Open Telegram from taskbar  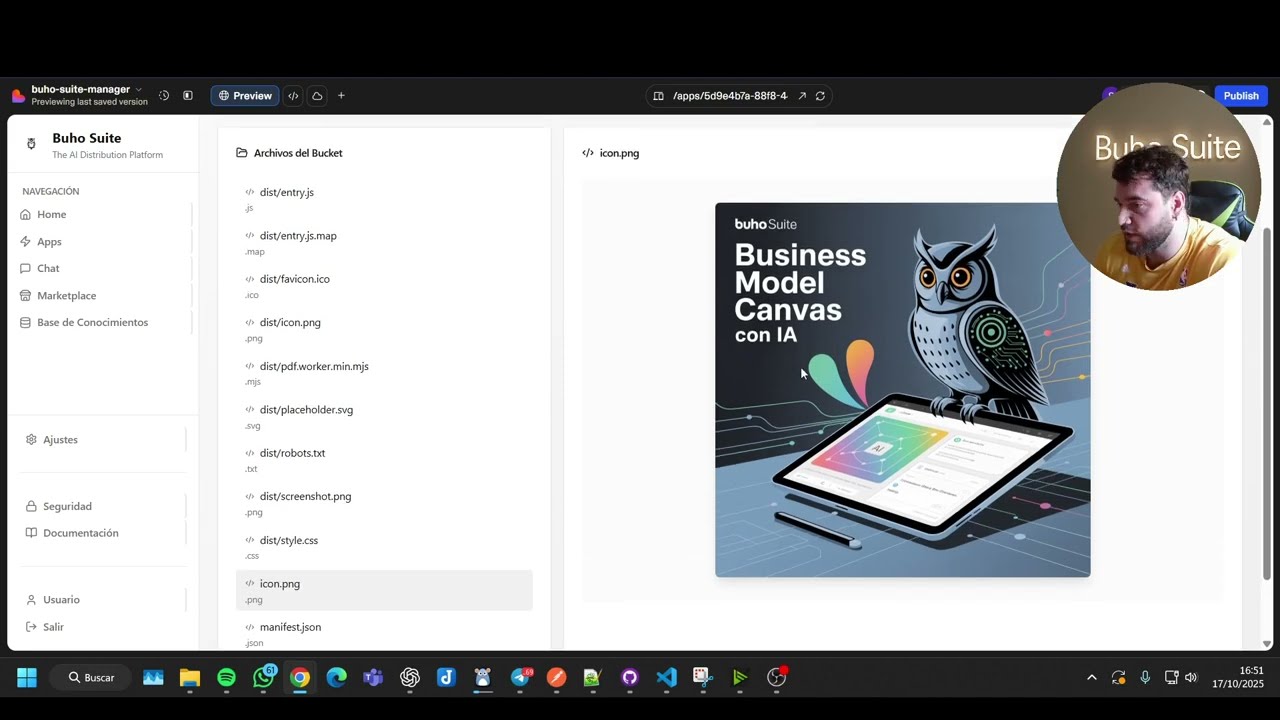click(x=521, y=678)
